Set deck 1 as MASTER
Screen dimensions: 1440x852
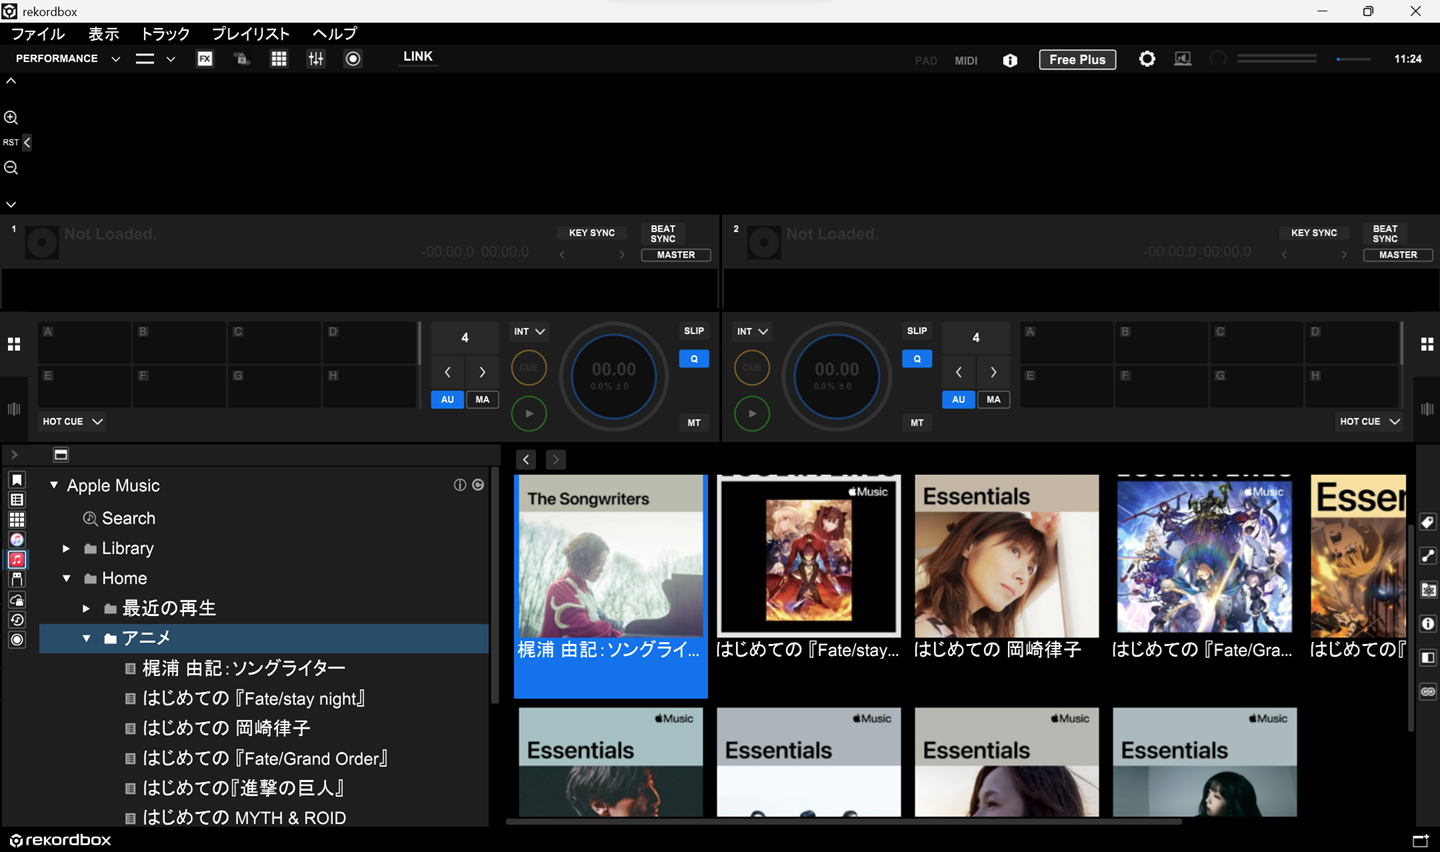tap(676, 255)
